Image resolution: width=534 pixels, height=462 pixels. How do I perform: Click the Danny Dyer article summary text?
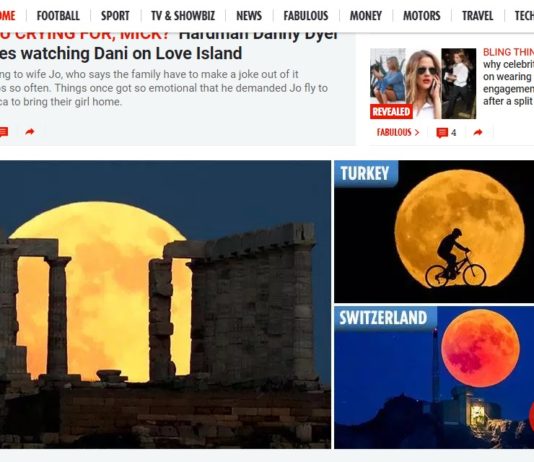tap(164, 88)
